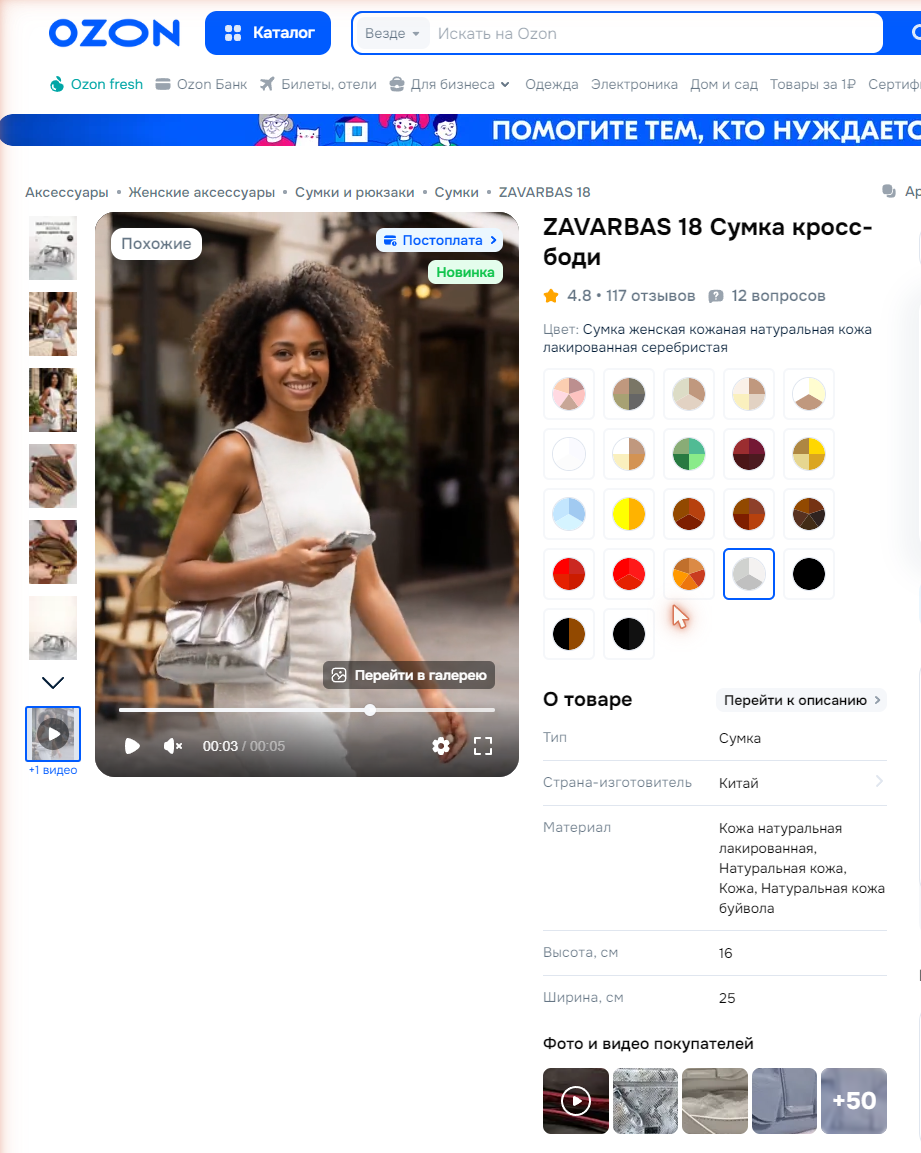Select the green color swatch
Screen dimensions: 921x1153
[689, 454]
